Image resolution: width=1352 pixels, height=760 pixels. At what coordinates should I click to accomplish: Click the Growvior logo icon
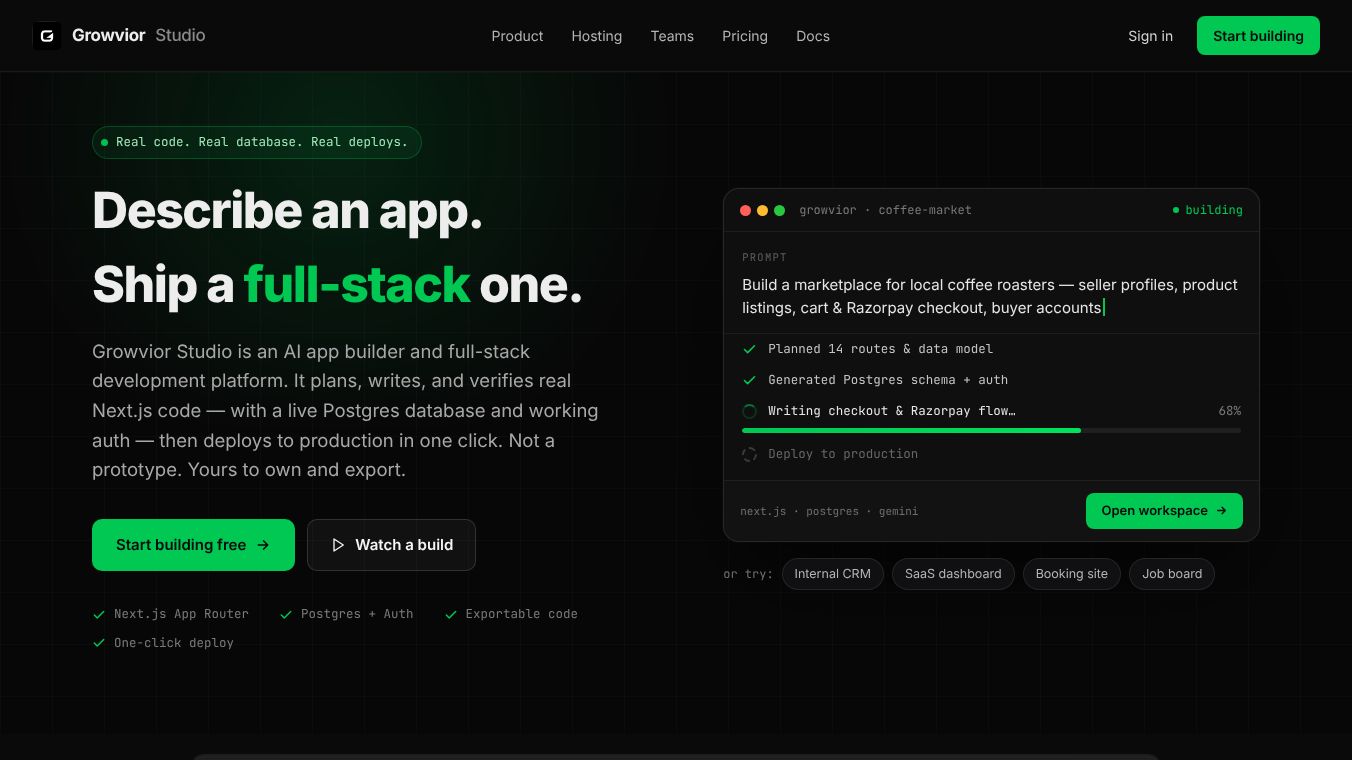click(x=47, y=36)
